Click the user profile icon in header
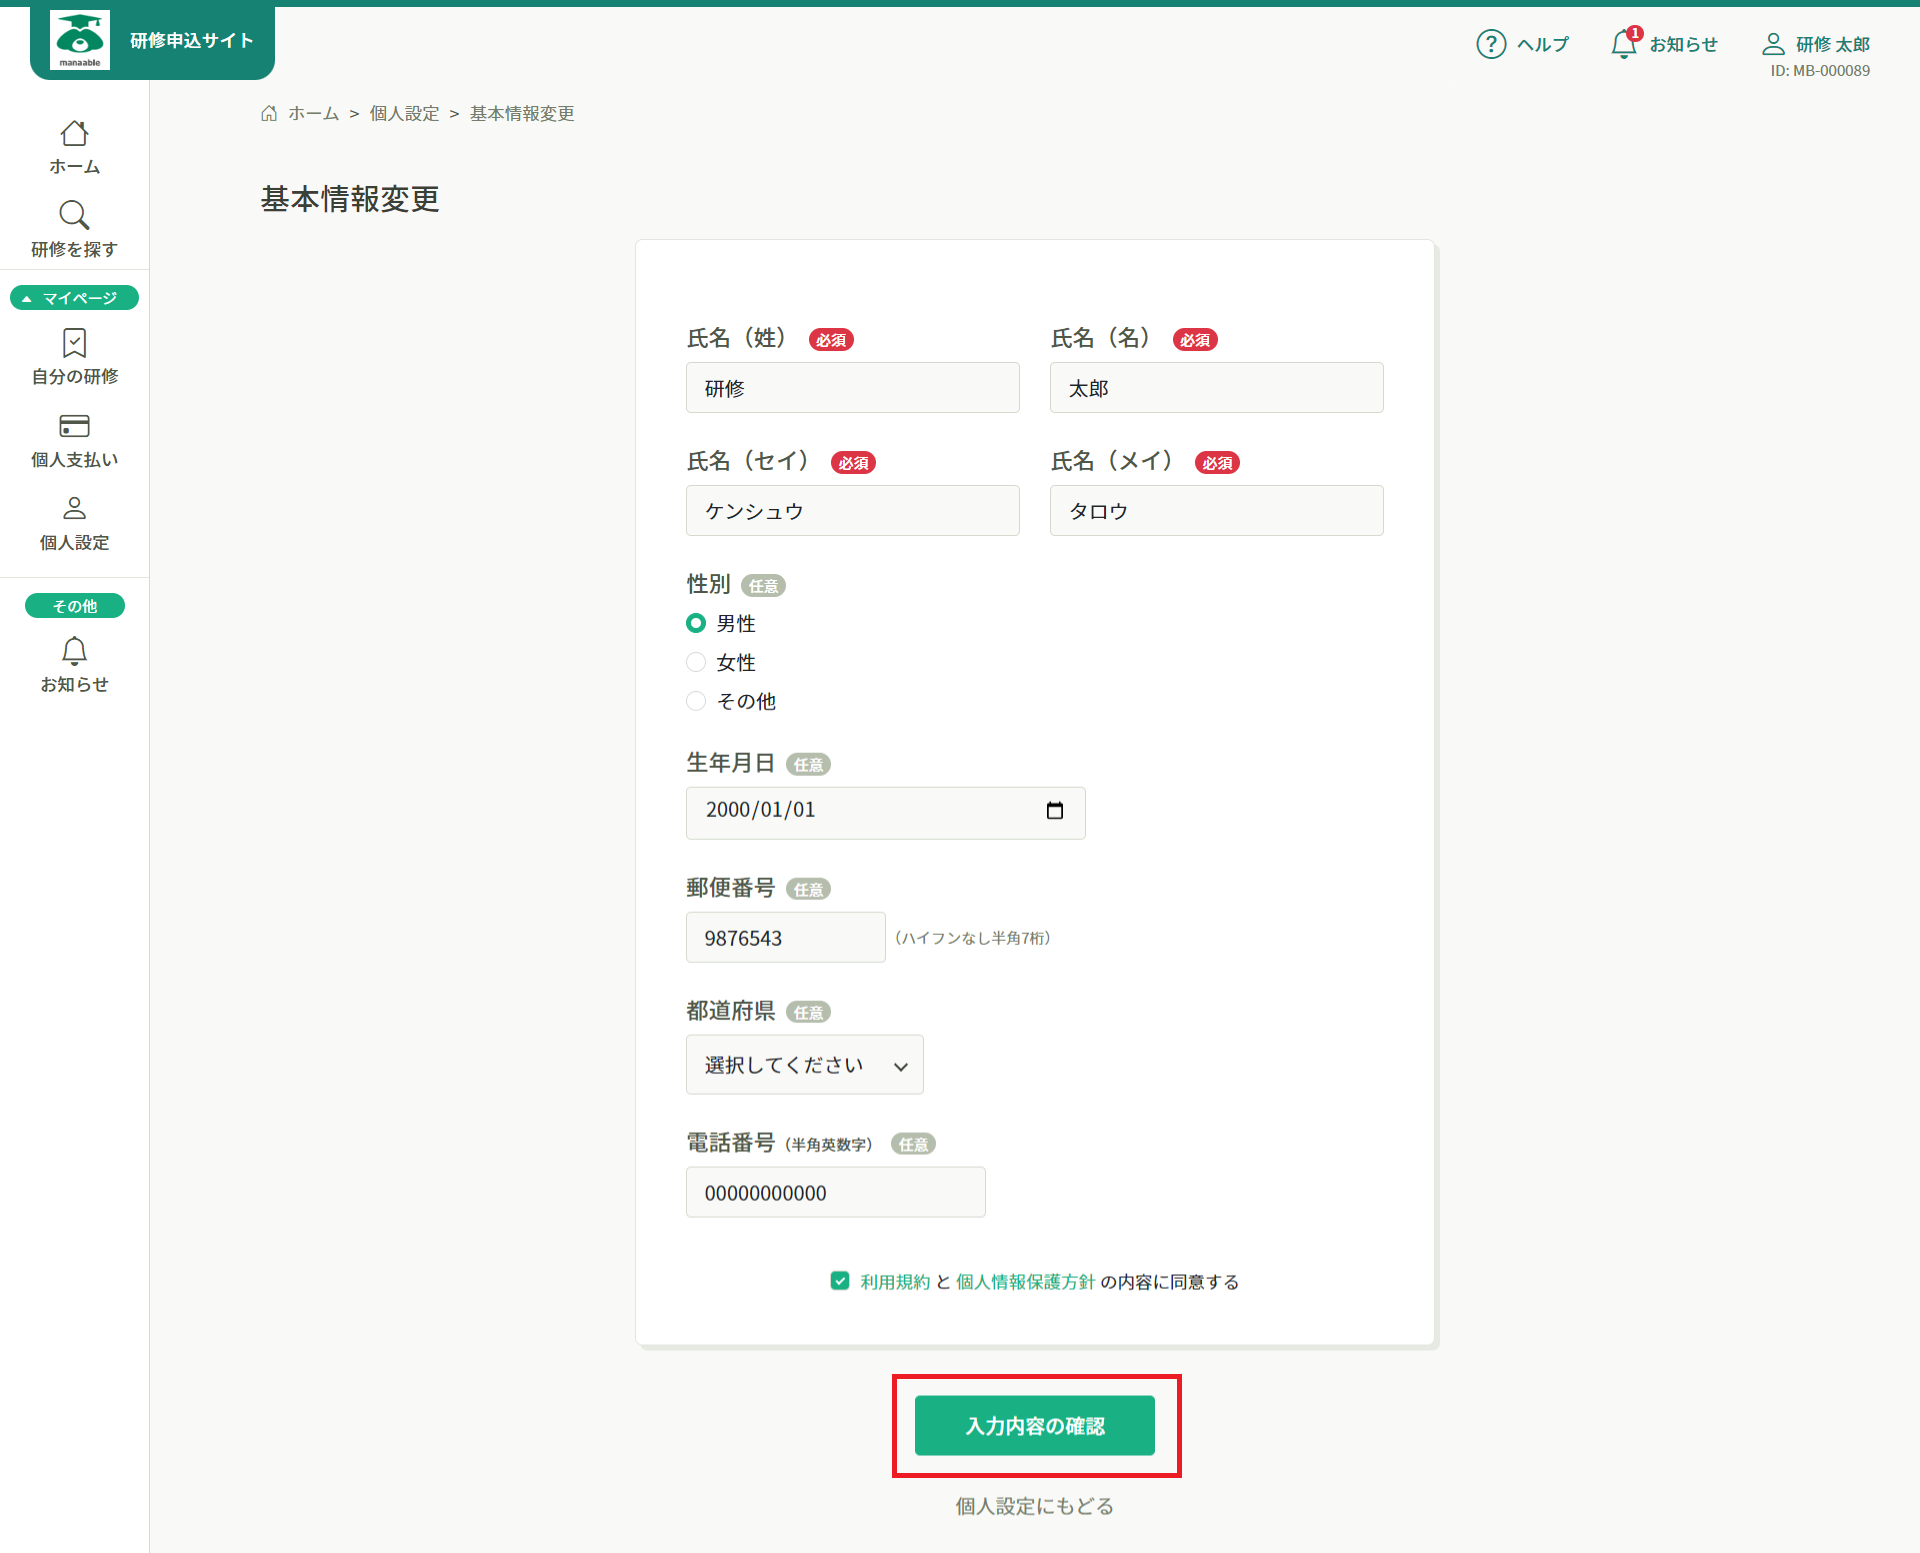 point(1773,44)
